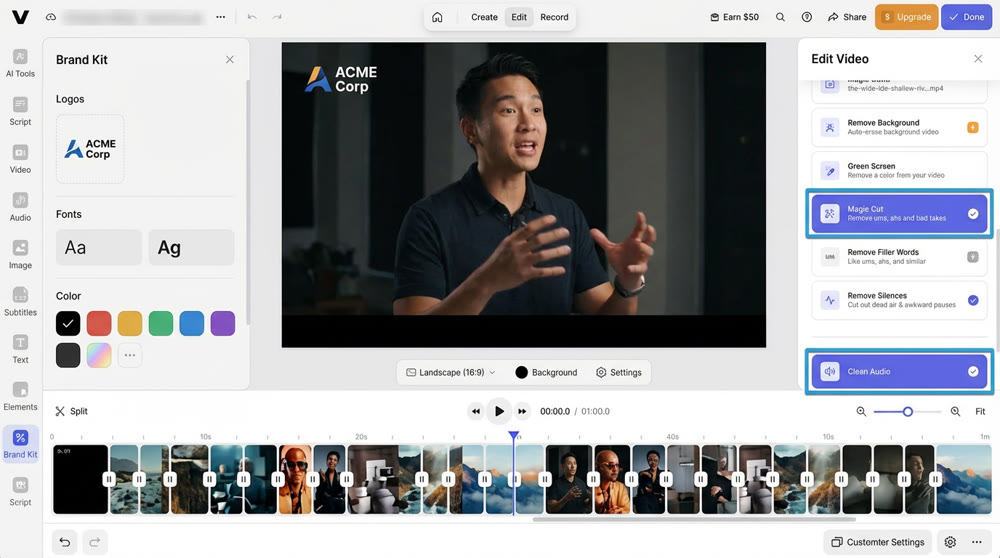Image resolution: width=1000 pixels, height=558 pixels.
Task: Open the Subtitles panel
Action: 20,300
